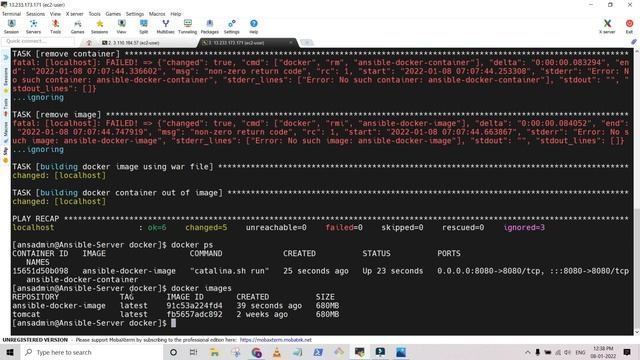
Task: Click the paperclip attachment icon
Action: [633, 42]
